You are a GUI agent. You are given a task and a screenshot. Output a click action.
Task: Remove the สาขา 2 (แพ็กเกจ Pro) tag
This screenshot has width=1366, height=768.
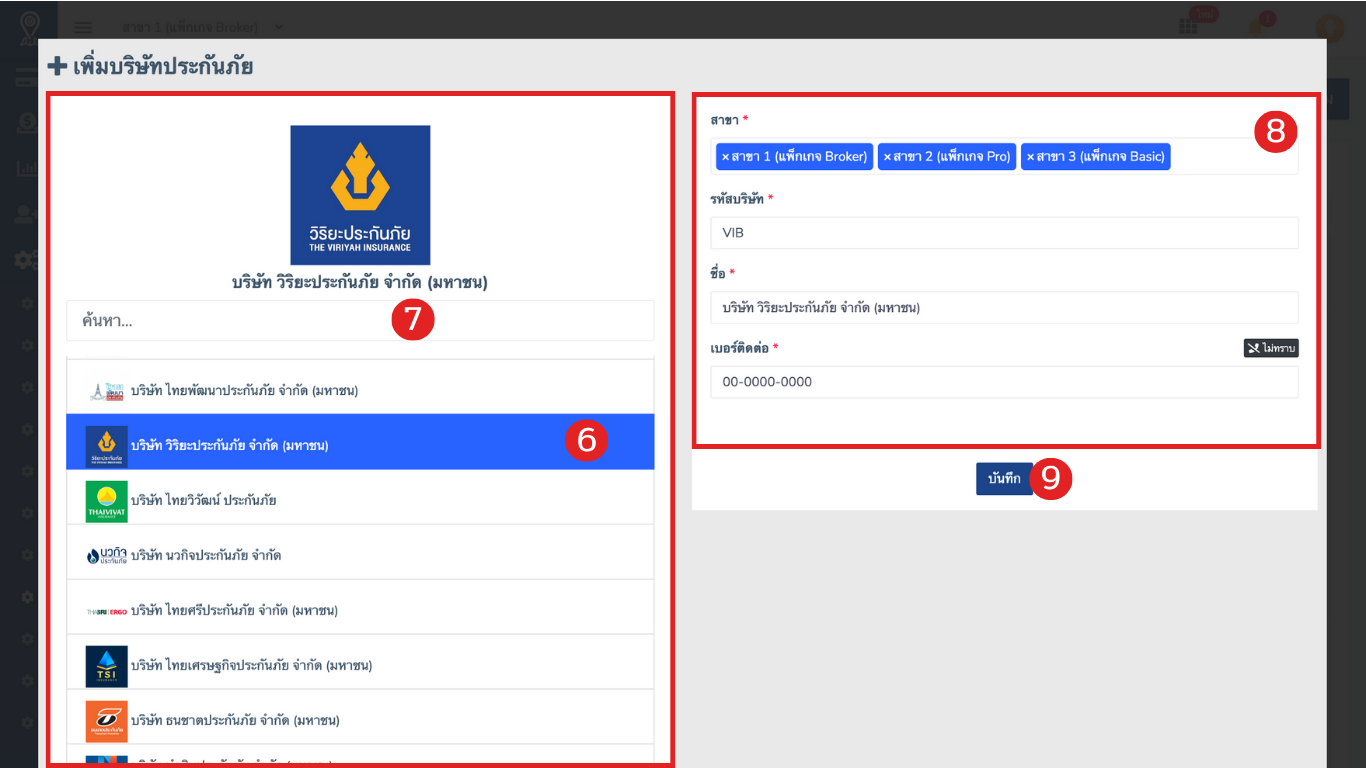pyautogui.click(x=887, y=157)
